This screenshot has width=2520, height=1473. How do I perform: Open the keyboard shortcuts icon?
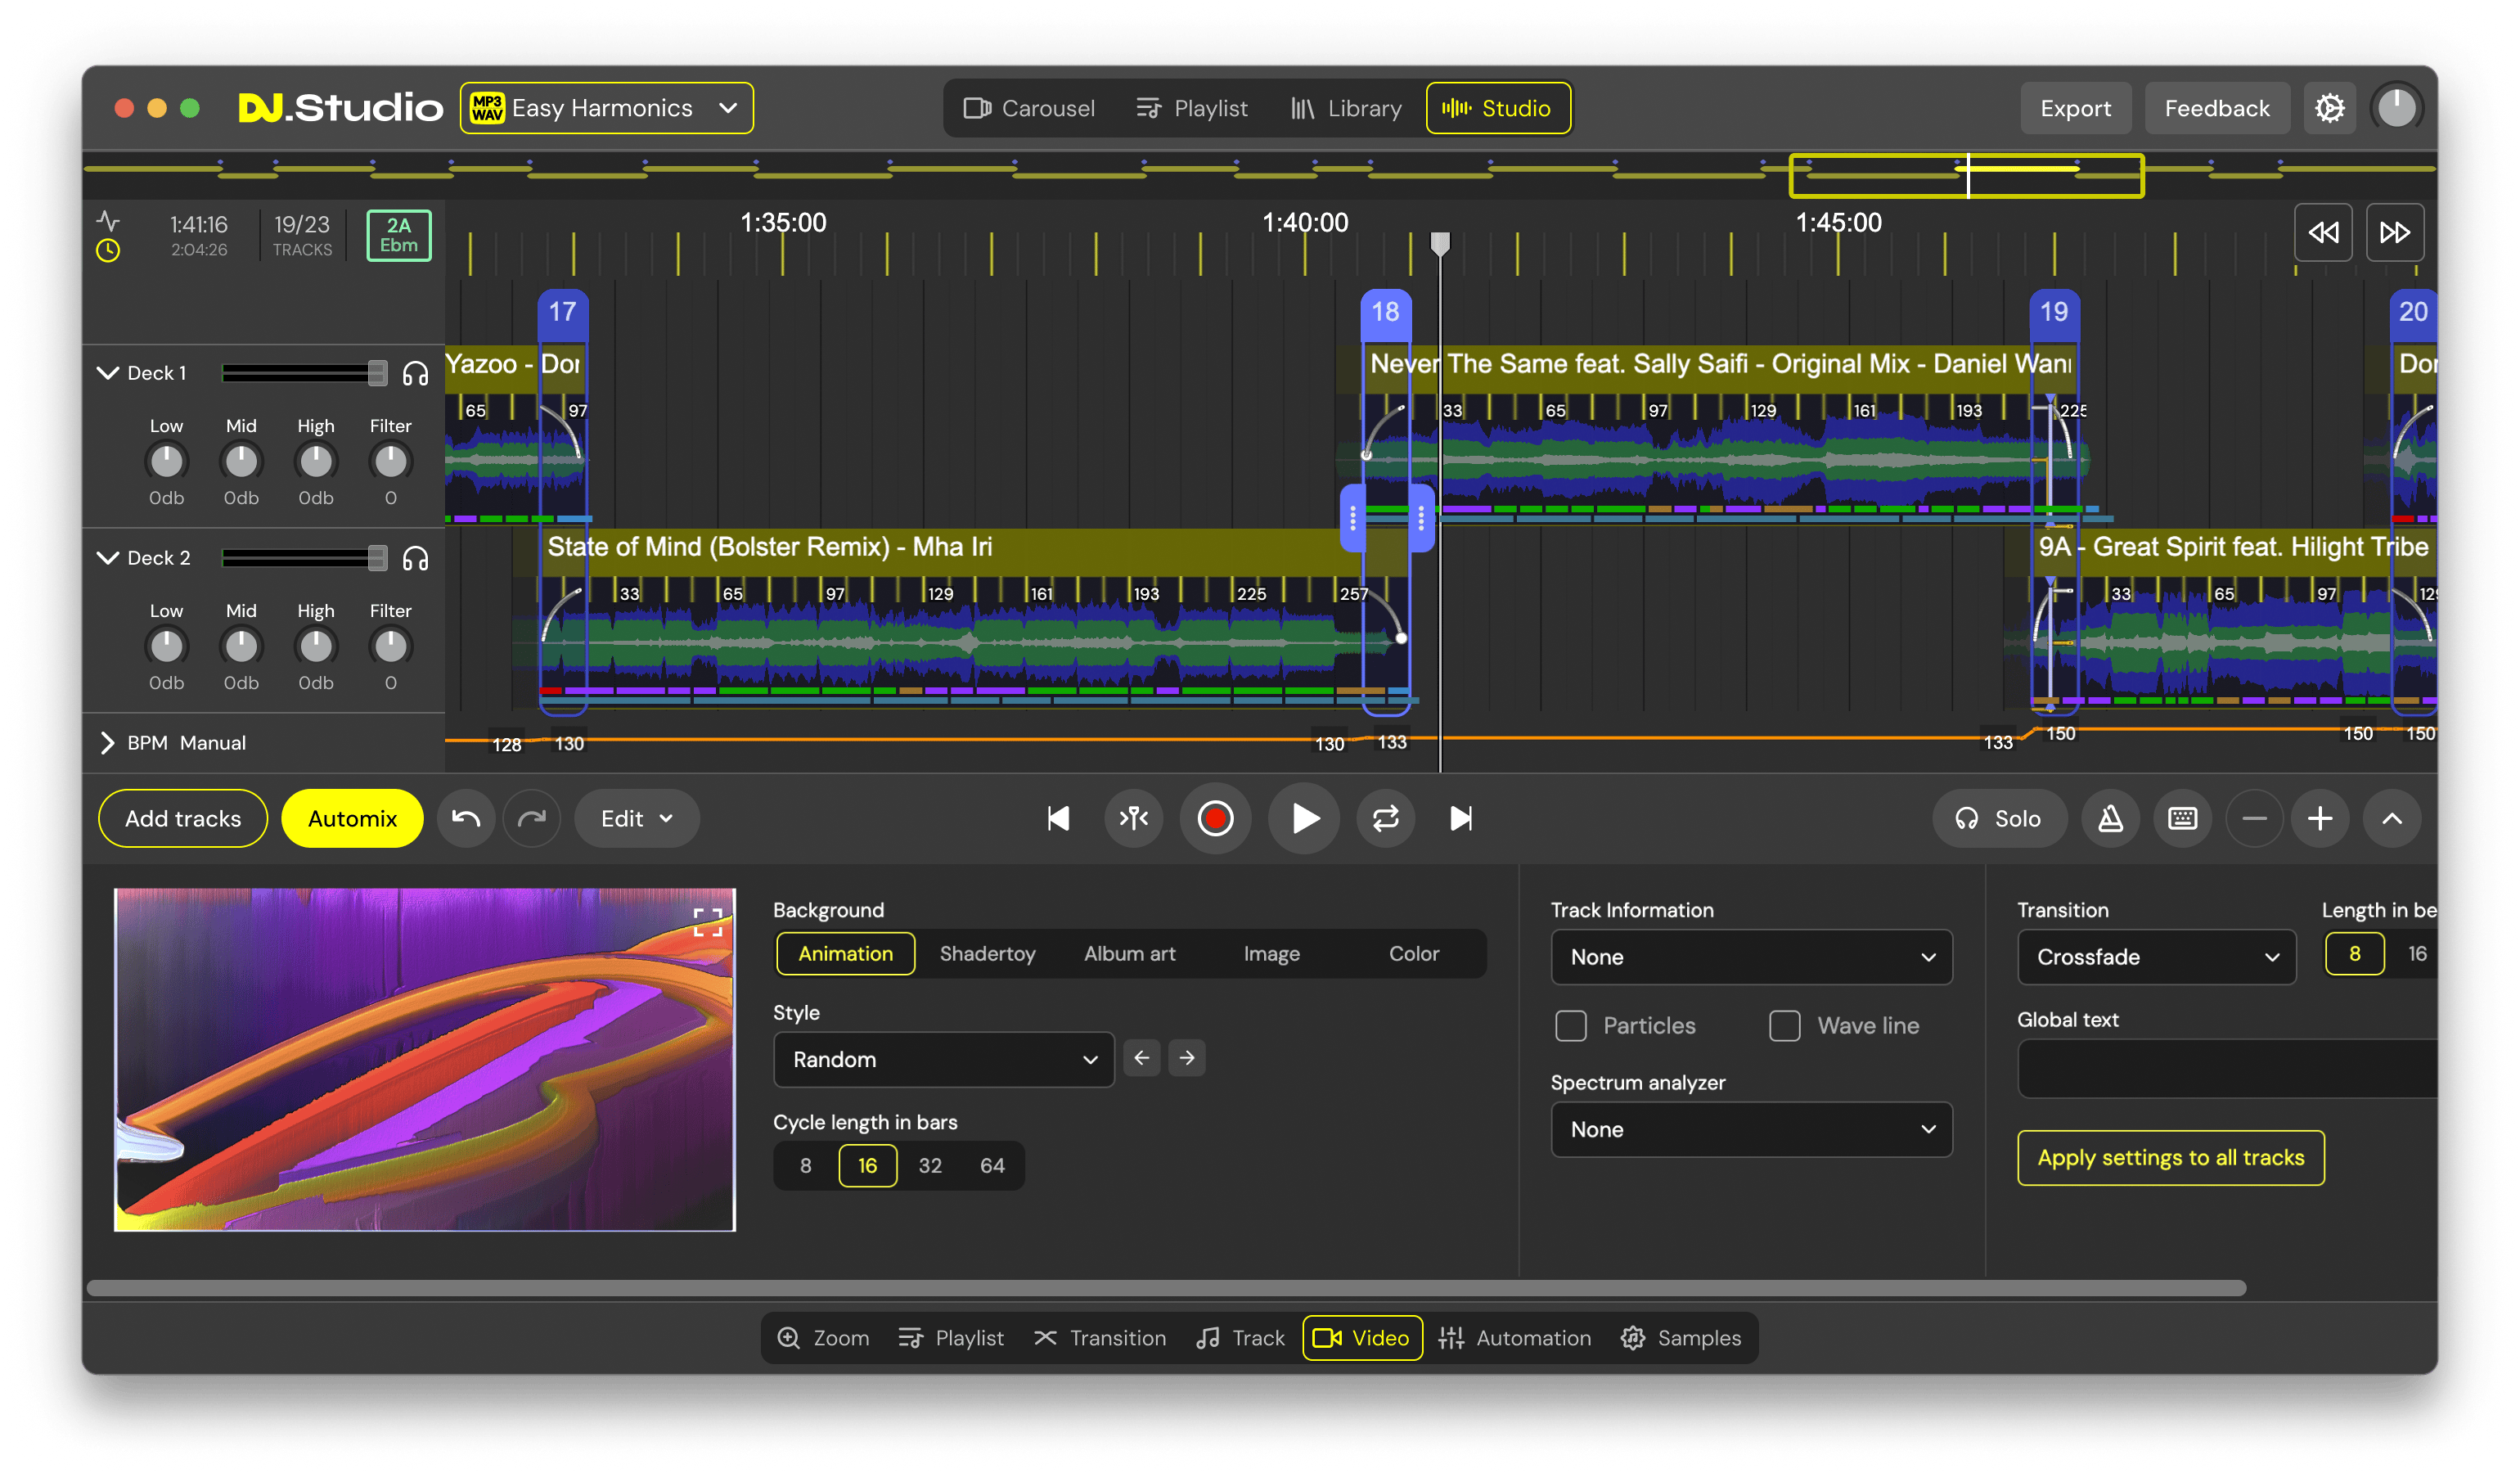point(2182,819)
